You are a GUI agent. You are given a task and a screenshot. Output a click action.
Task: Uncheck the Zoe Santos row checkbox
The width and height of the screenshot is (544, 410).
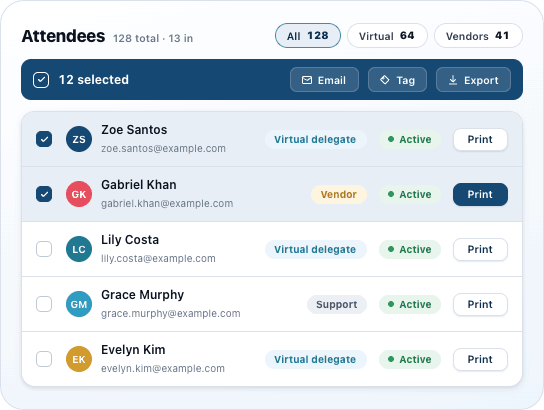click(x=44, y=139)
